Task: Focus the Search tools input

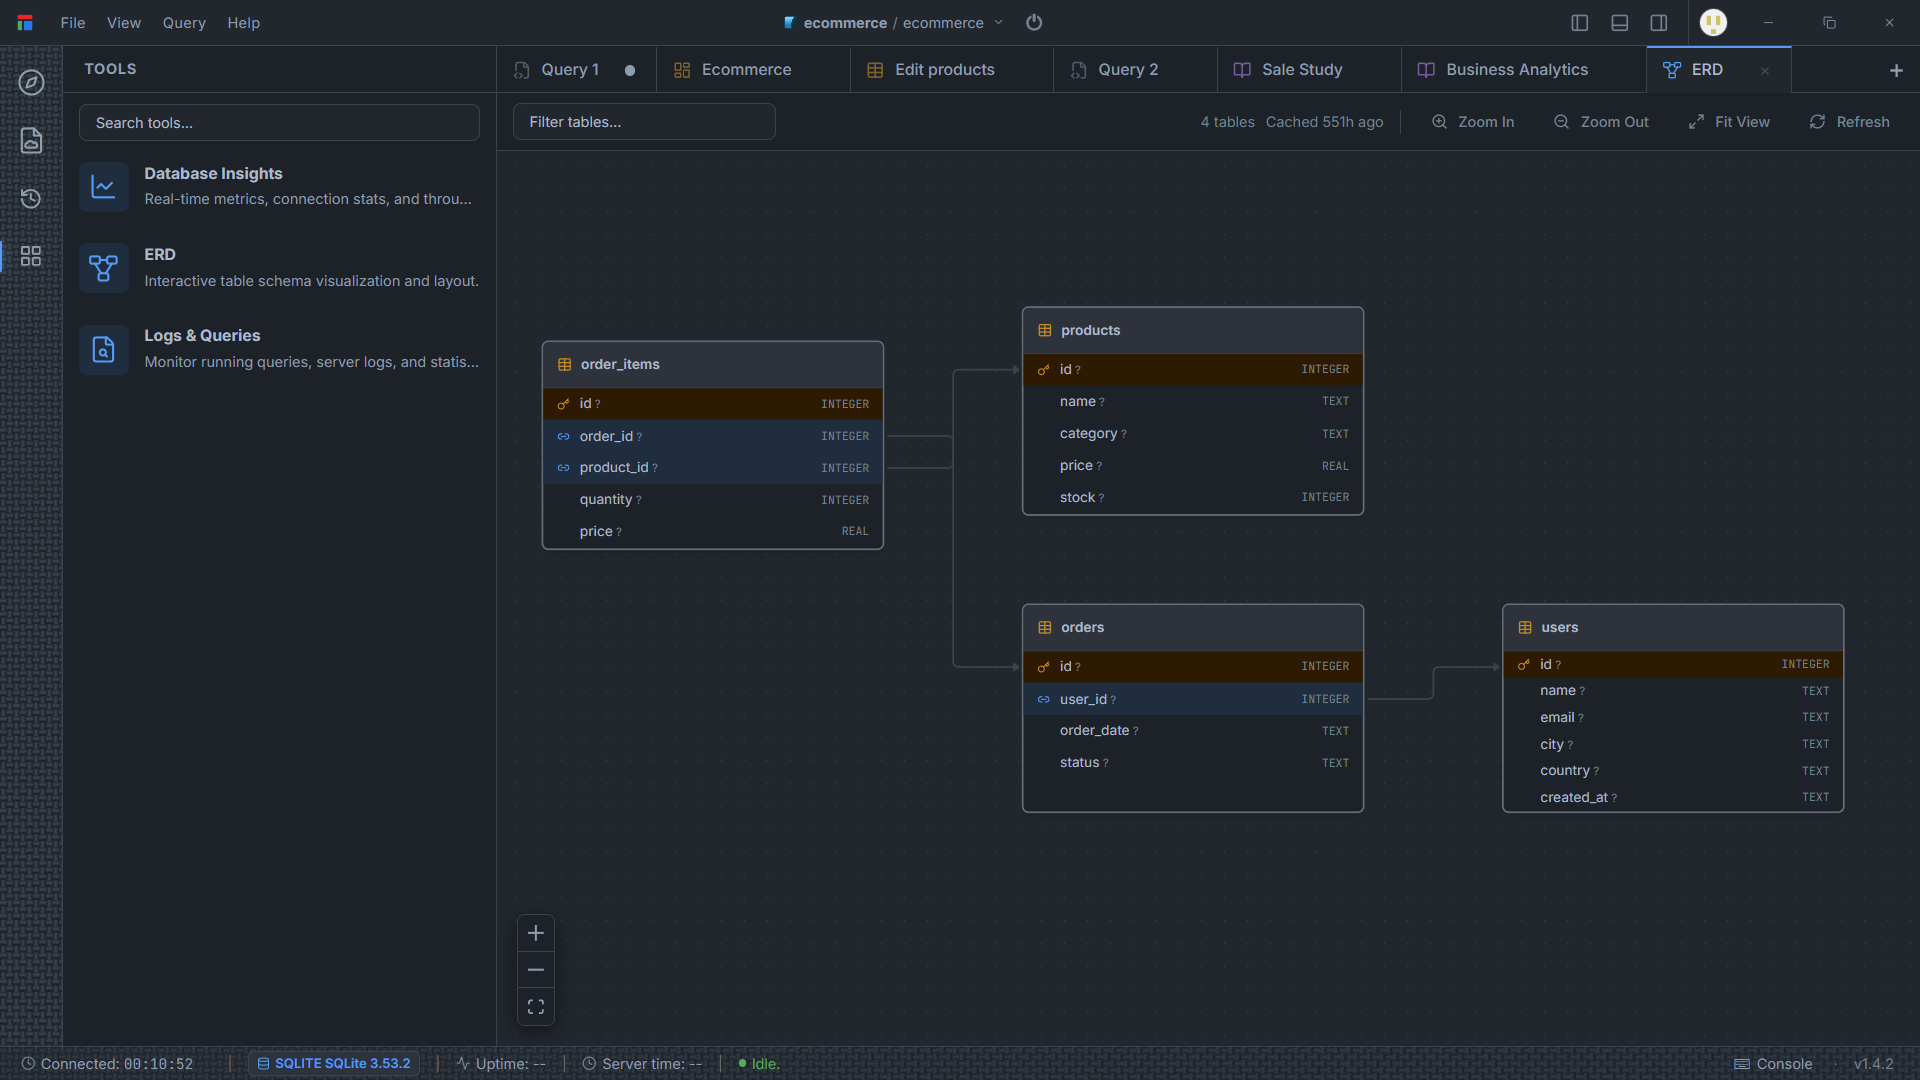Action: [x=279, y=122]
